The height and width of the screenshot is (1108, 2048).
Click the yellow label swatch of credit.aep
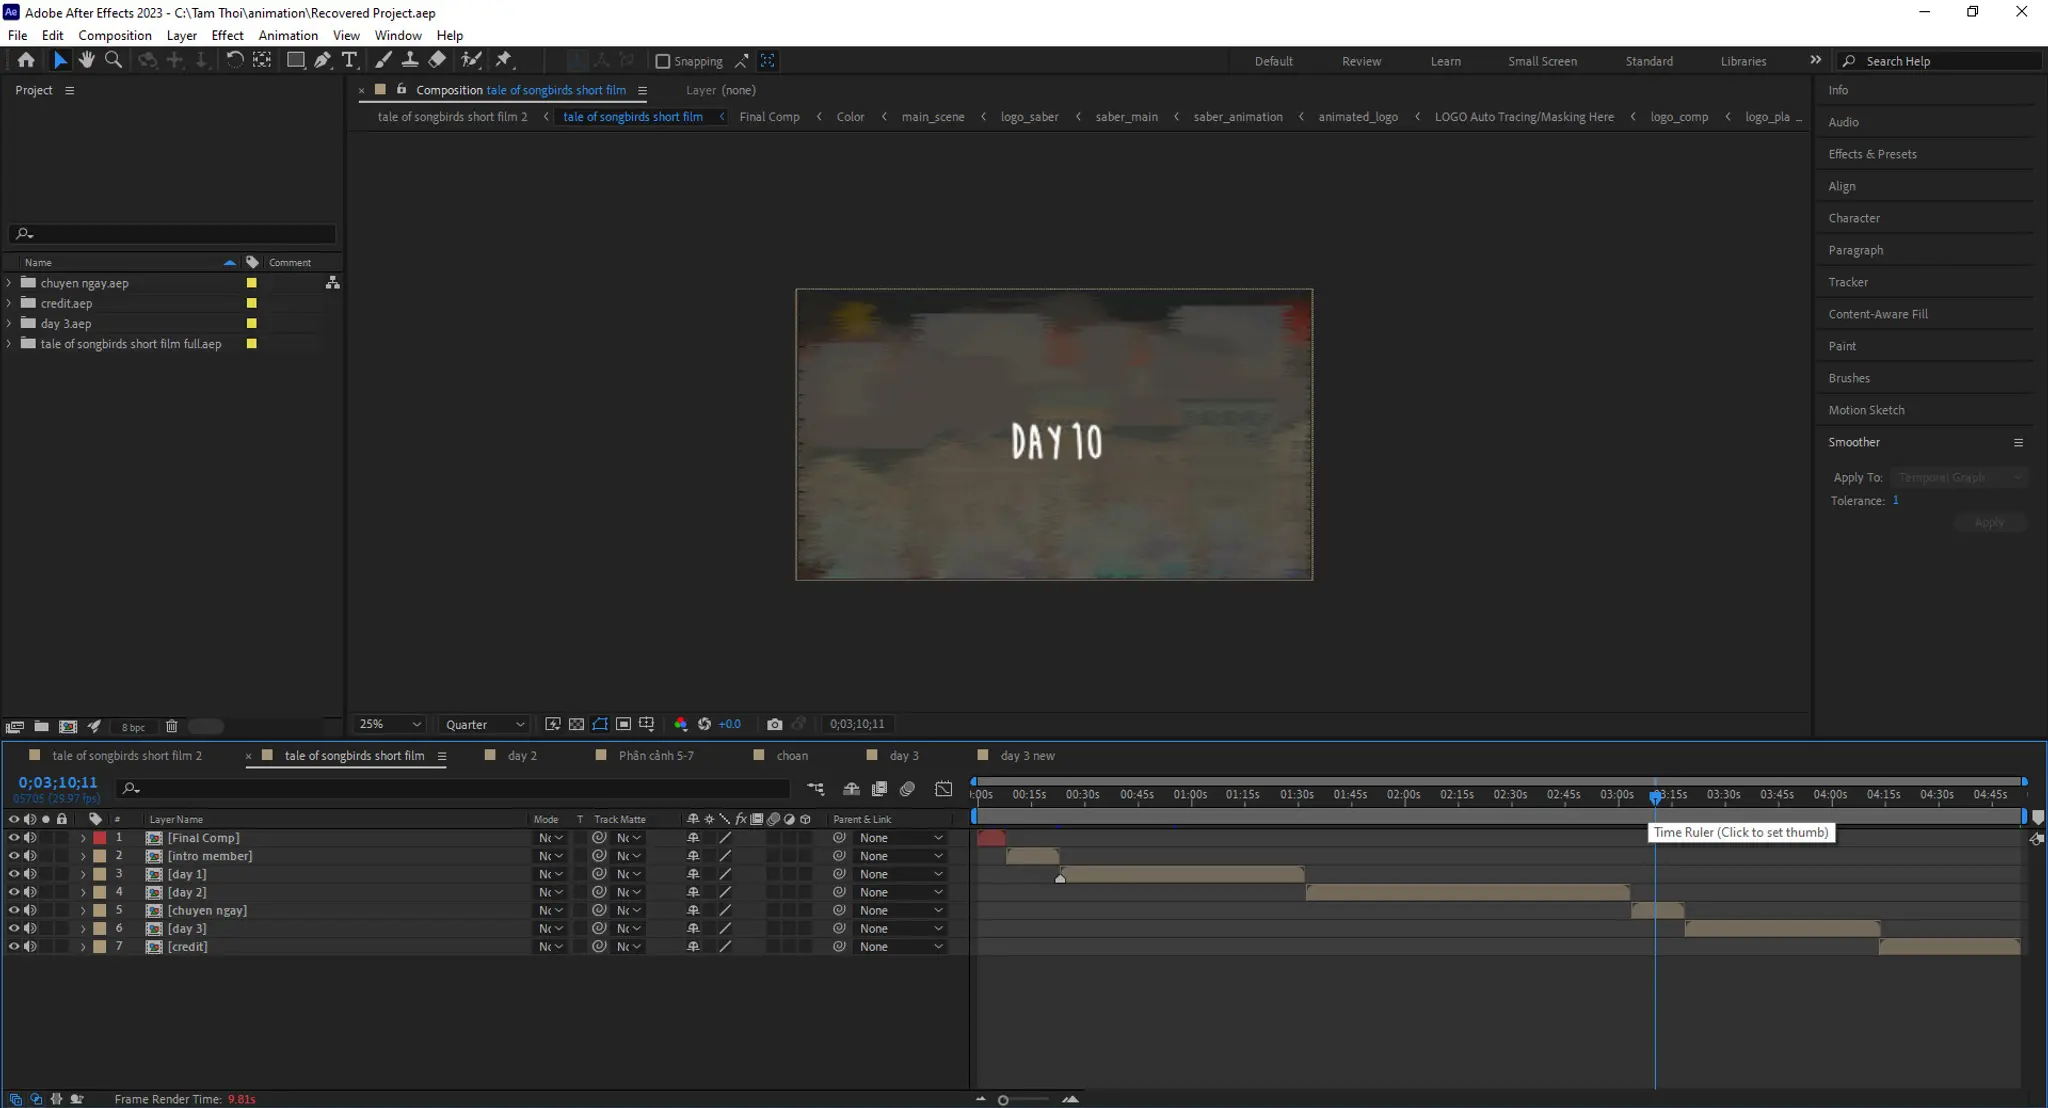pos(251,303)
